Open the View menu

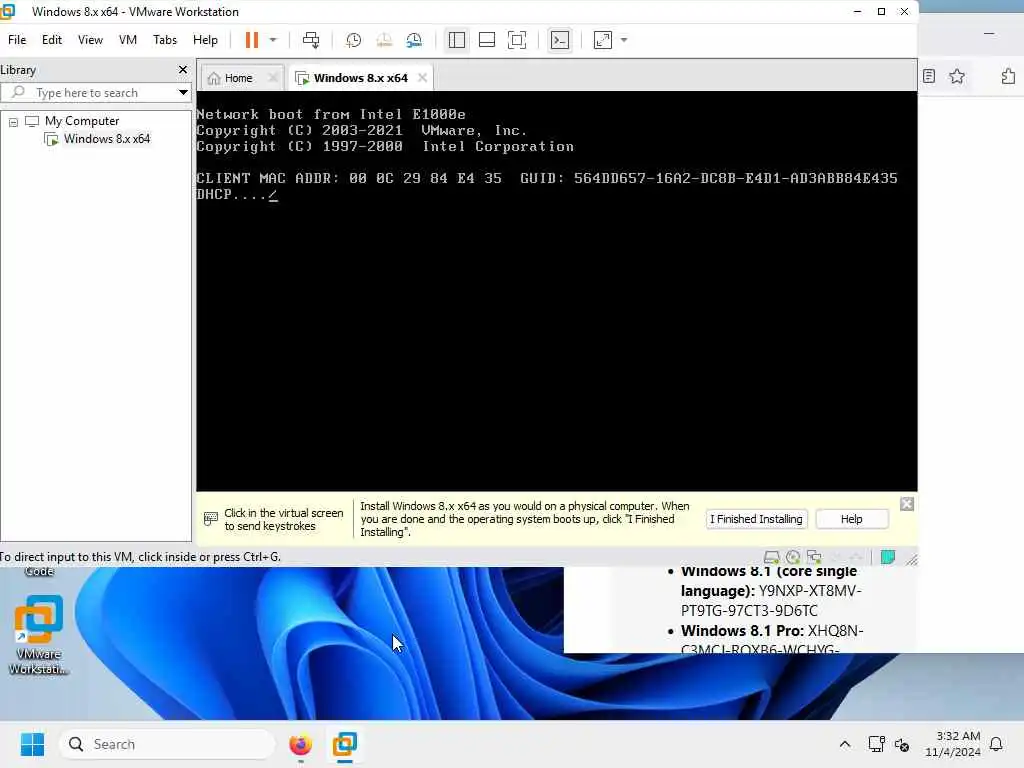[90, 40]
